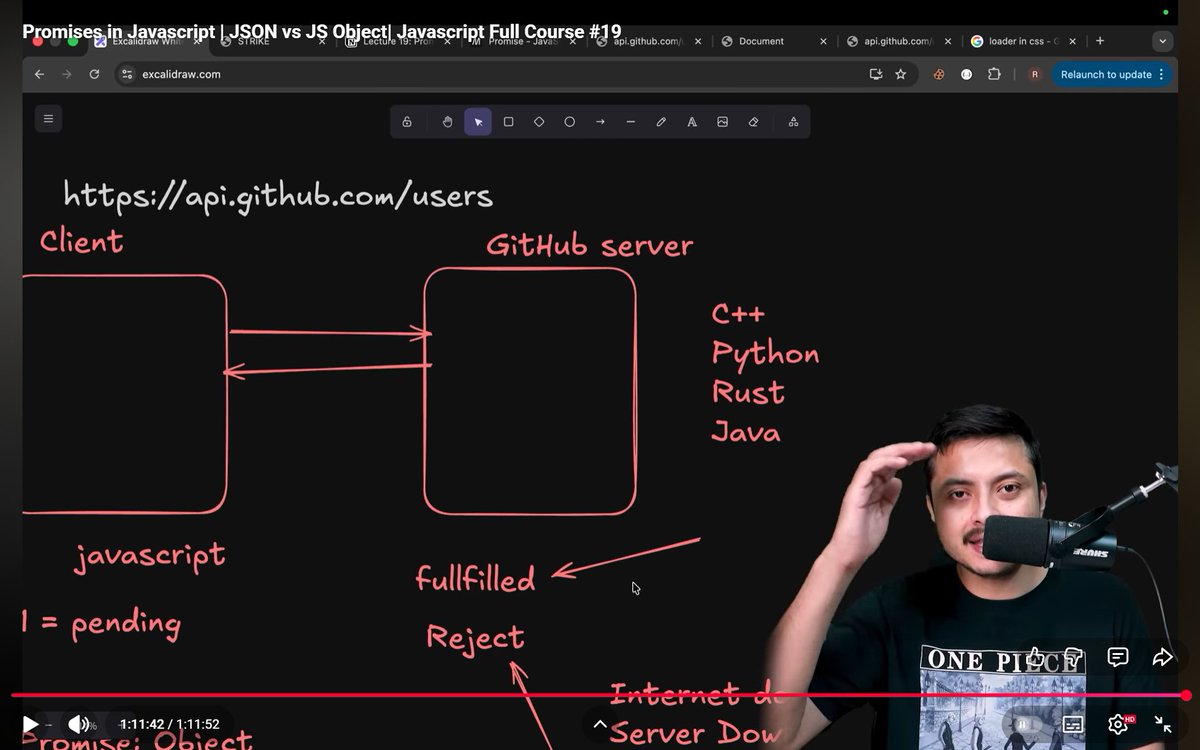The height and width of the screenshot is (750, 1200).
Task: Click the 1:11:42 / 1:11:52 time display
Action: [169, 724]
